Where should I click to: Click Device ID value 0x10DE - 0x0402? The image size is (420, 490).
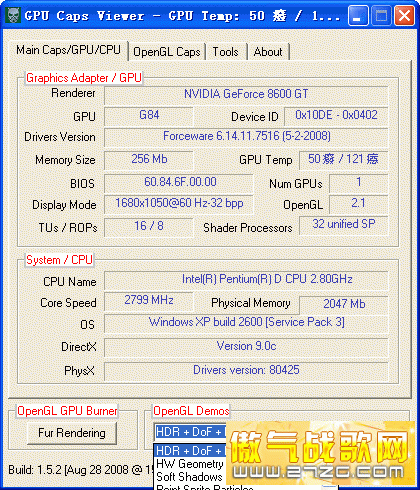(x=336, y=116)
